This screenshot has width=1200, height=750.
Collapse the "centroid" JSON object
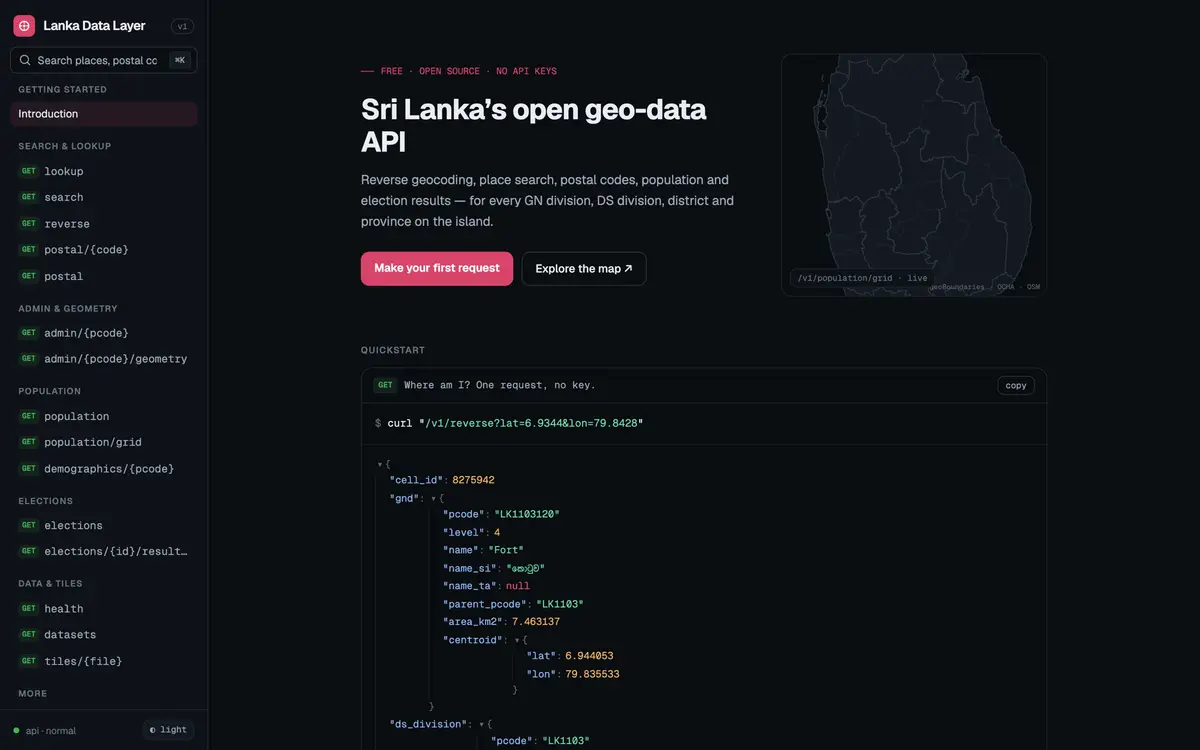coord(516,639)
